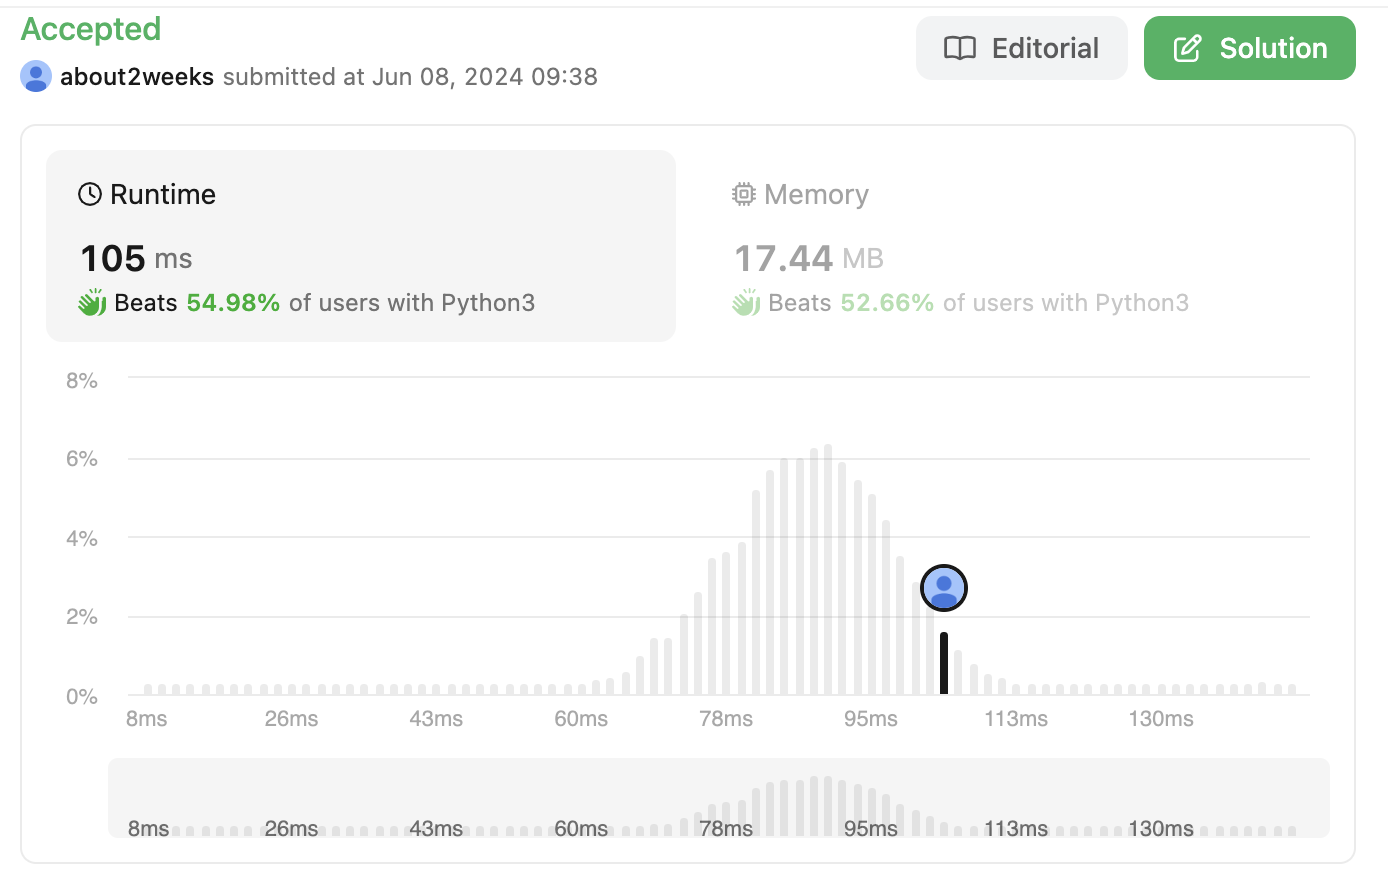Screen dimensions: 1388x870
Task: Click the clapping hands icon under Runtime
Action: pos(92,303)
